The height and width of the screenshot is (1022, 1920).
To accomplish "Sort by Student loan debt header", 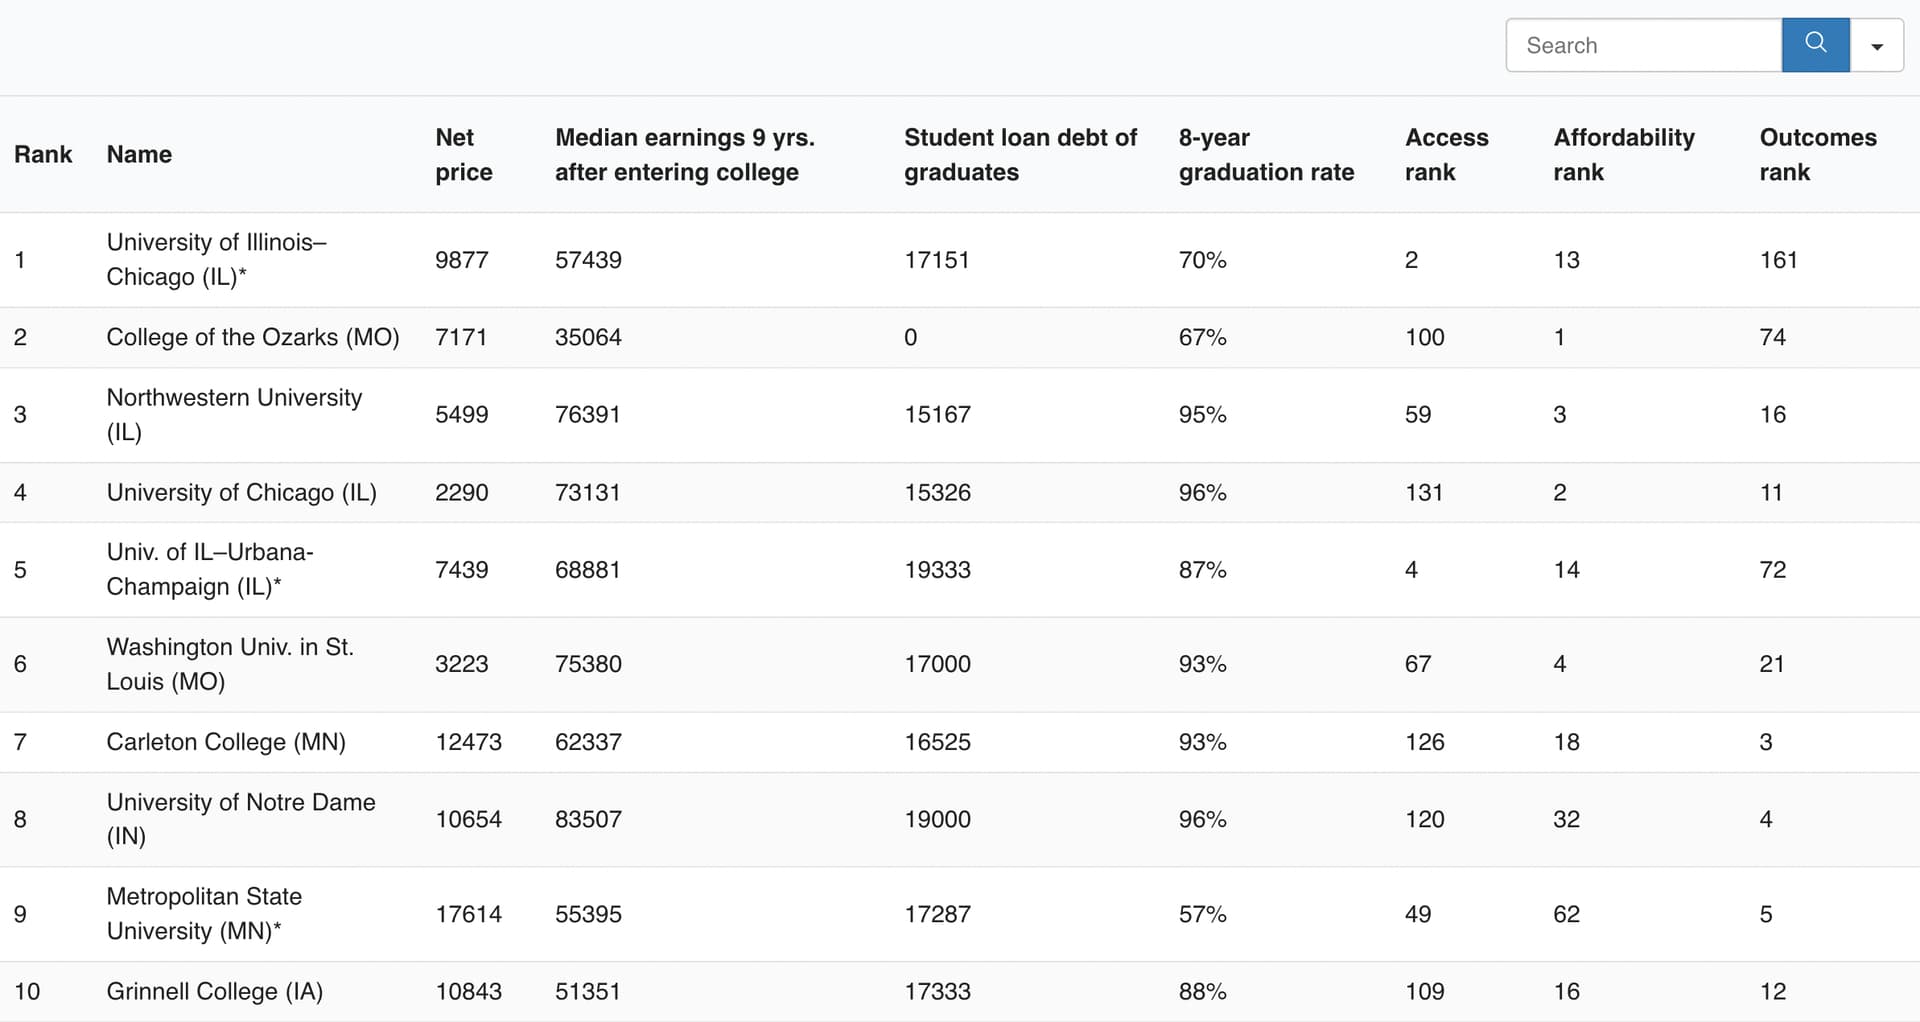I will click(x=1019, y=154).
